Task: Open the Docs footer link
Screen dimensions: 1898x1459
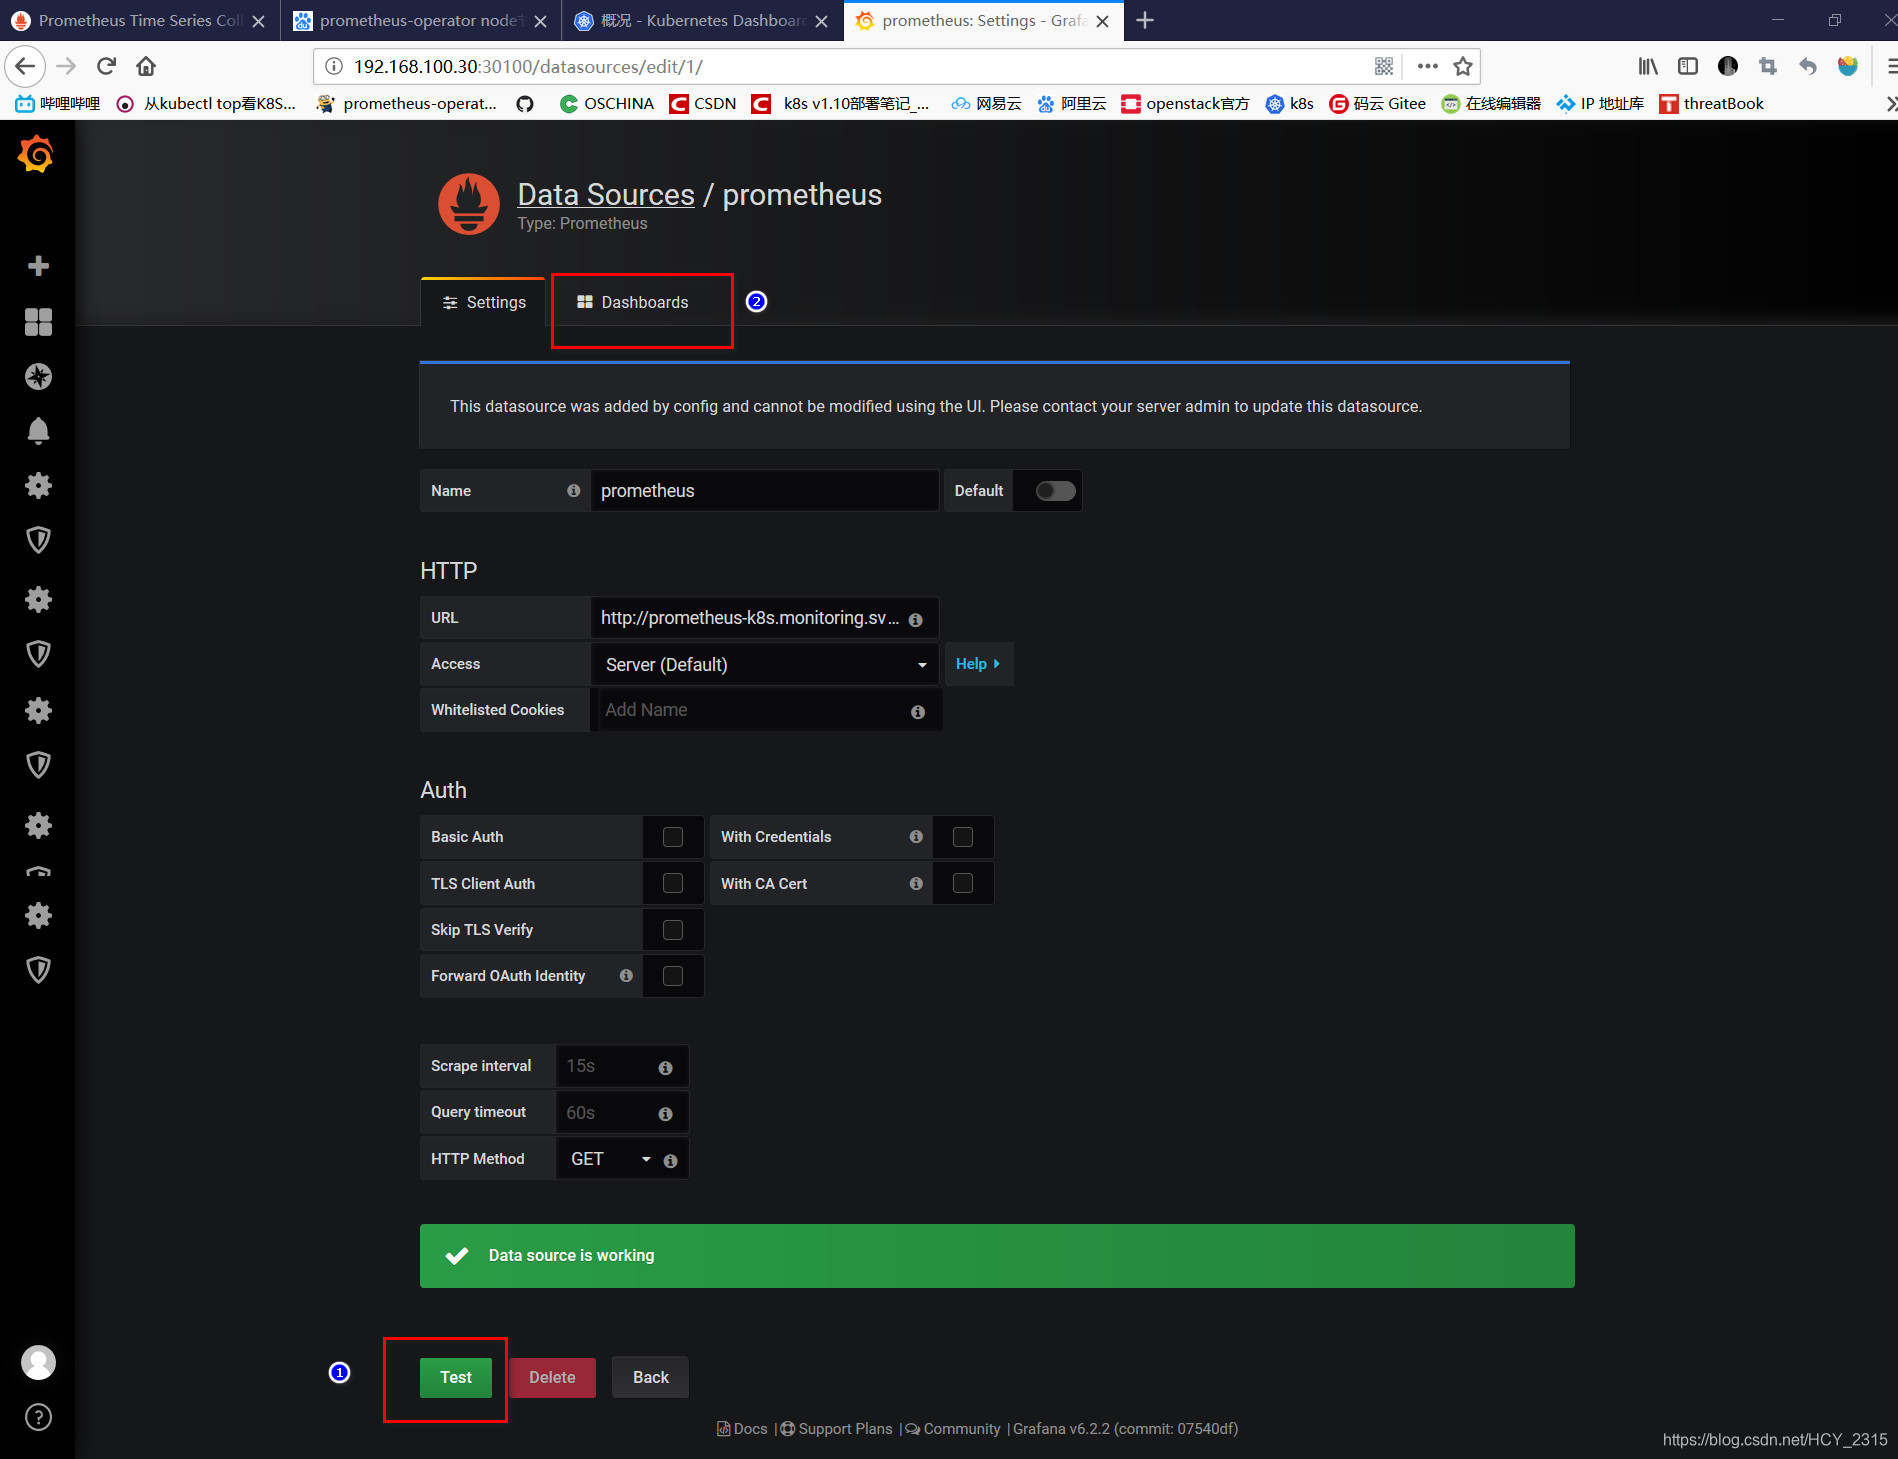Action: tap(743, 1428)
